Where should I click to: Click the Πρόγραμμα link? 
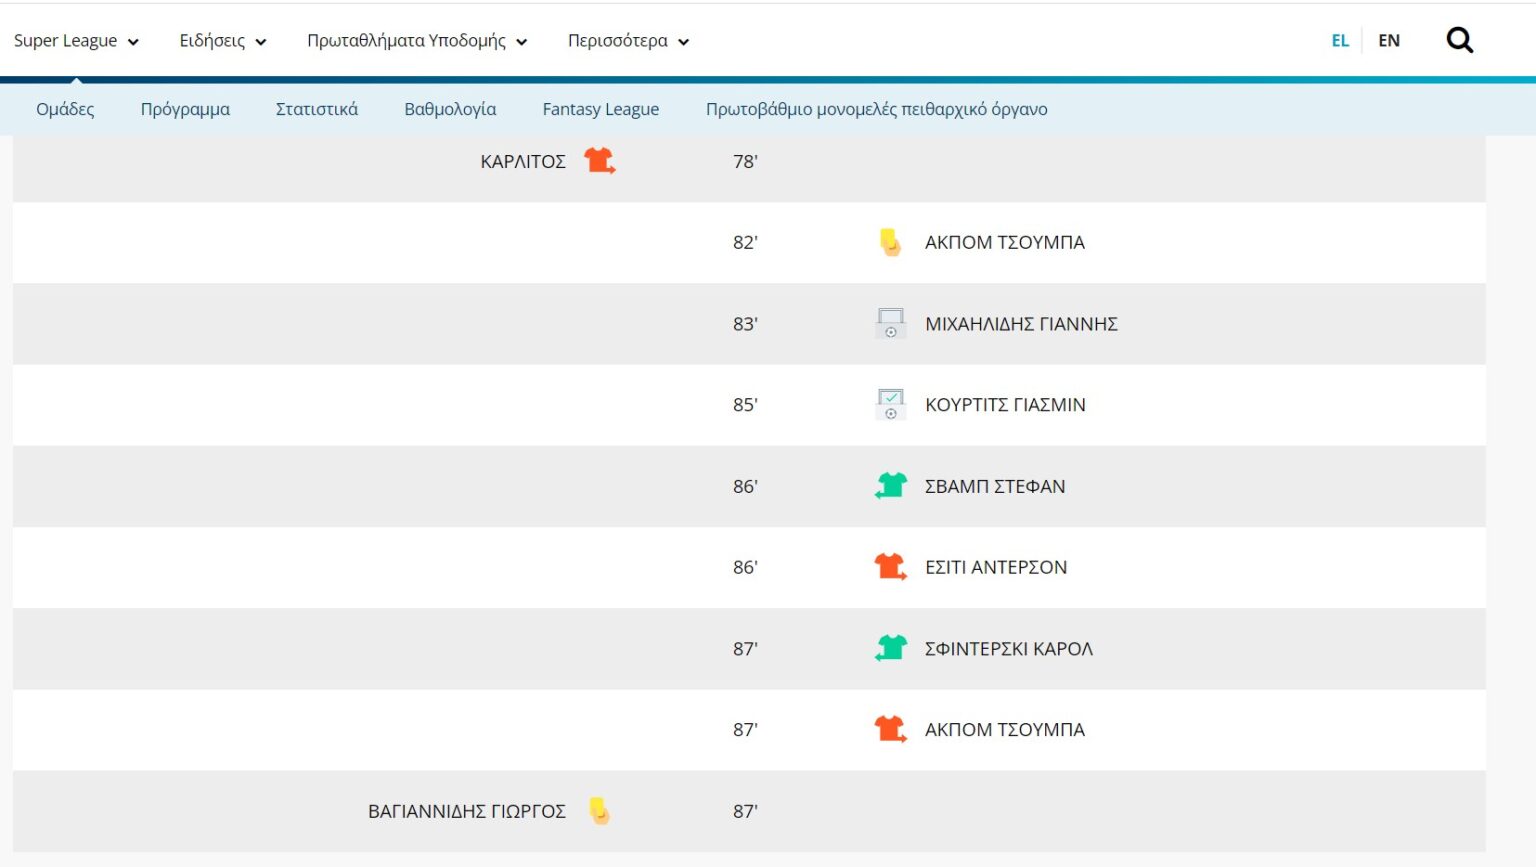185,109
